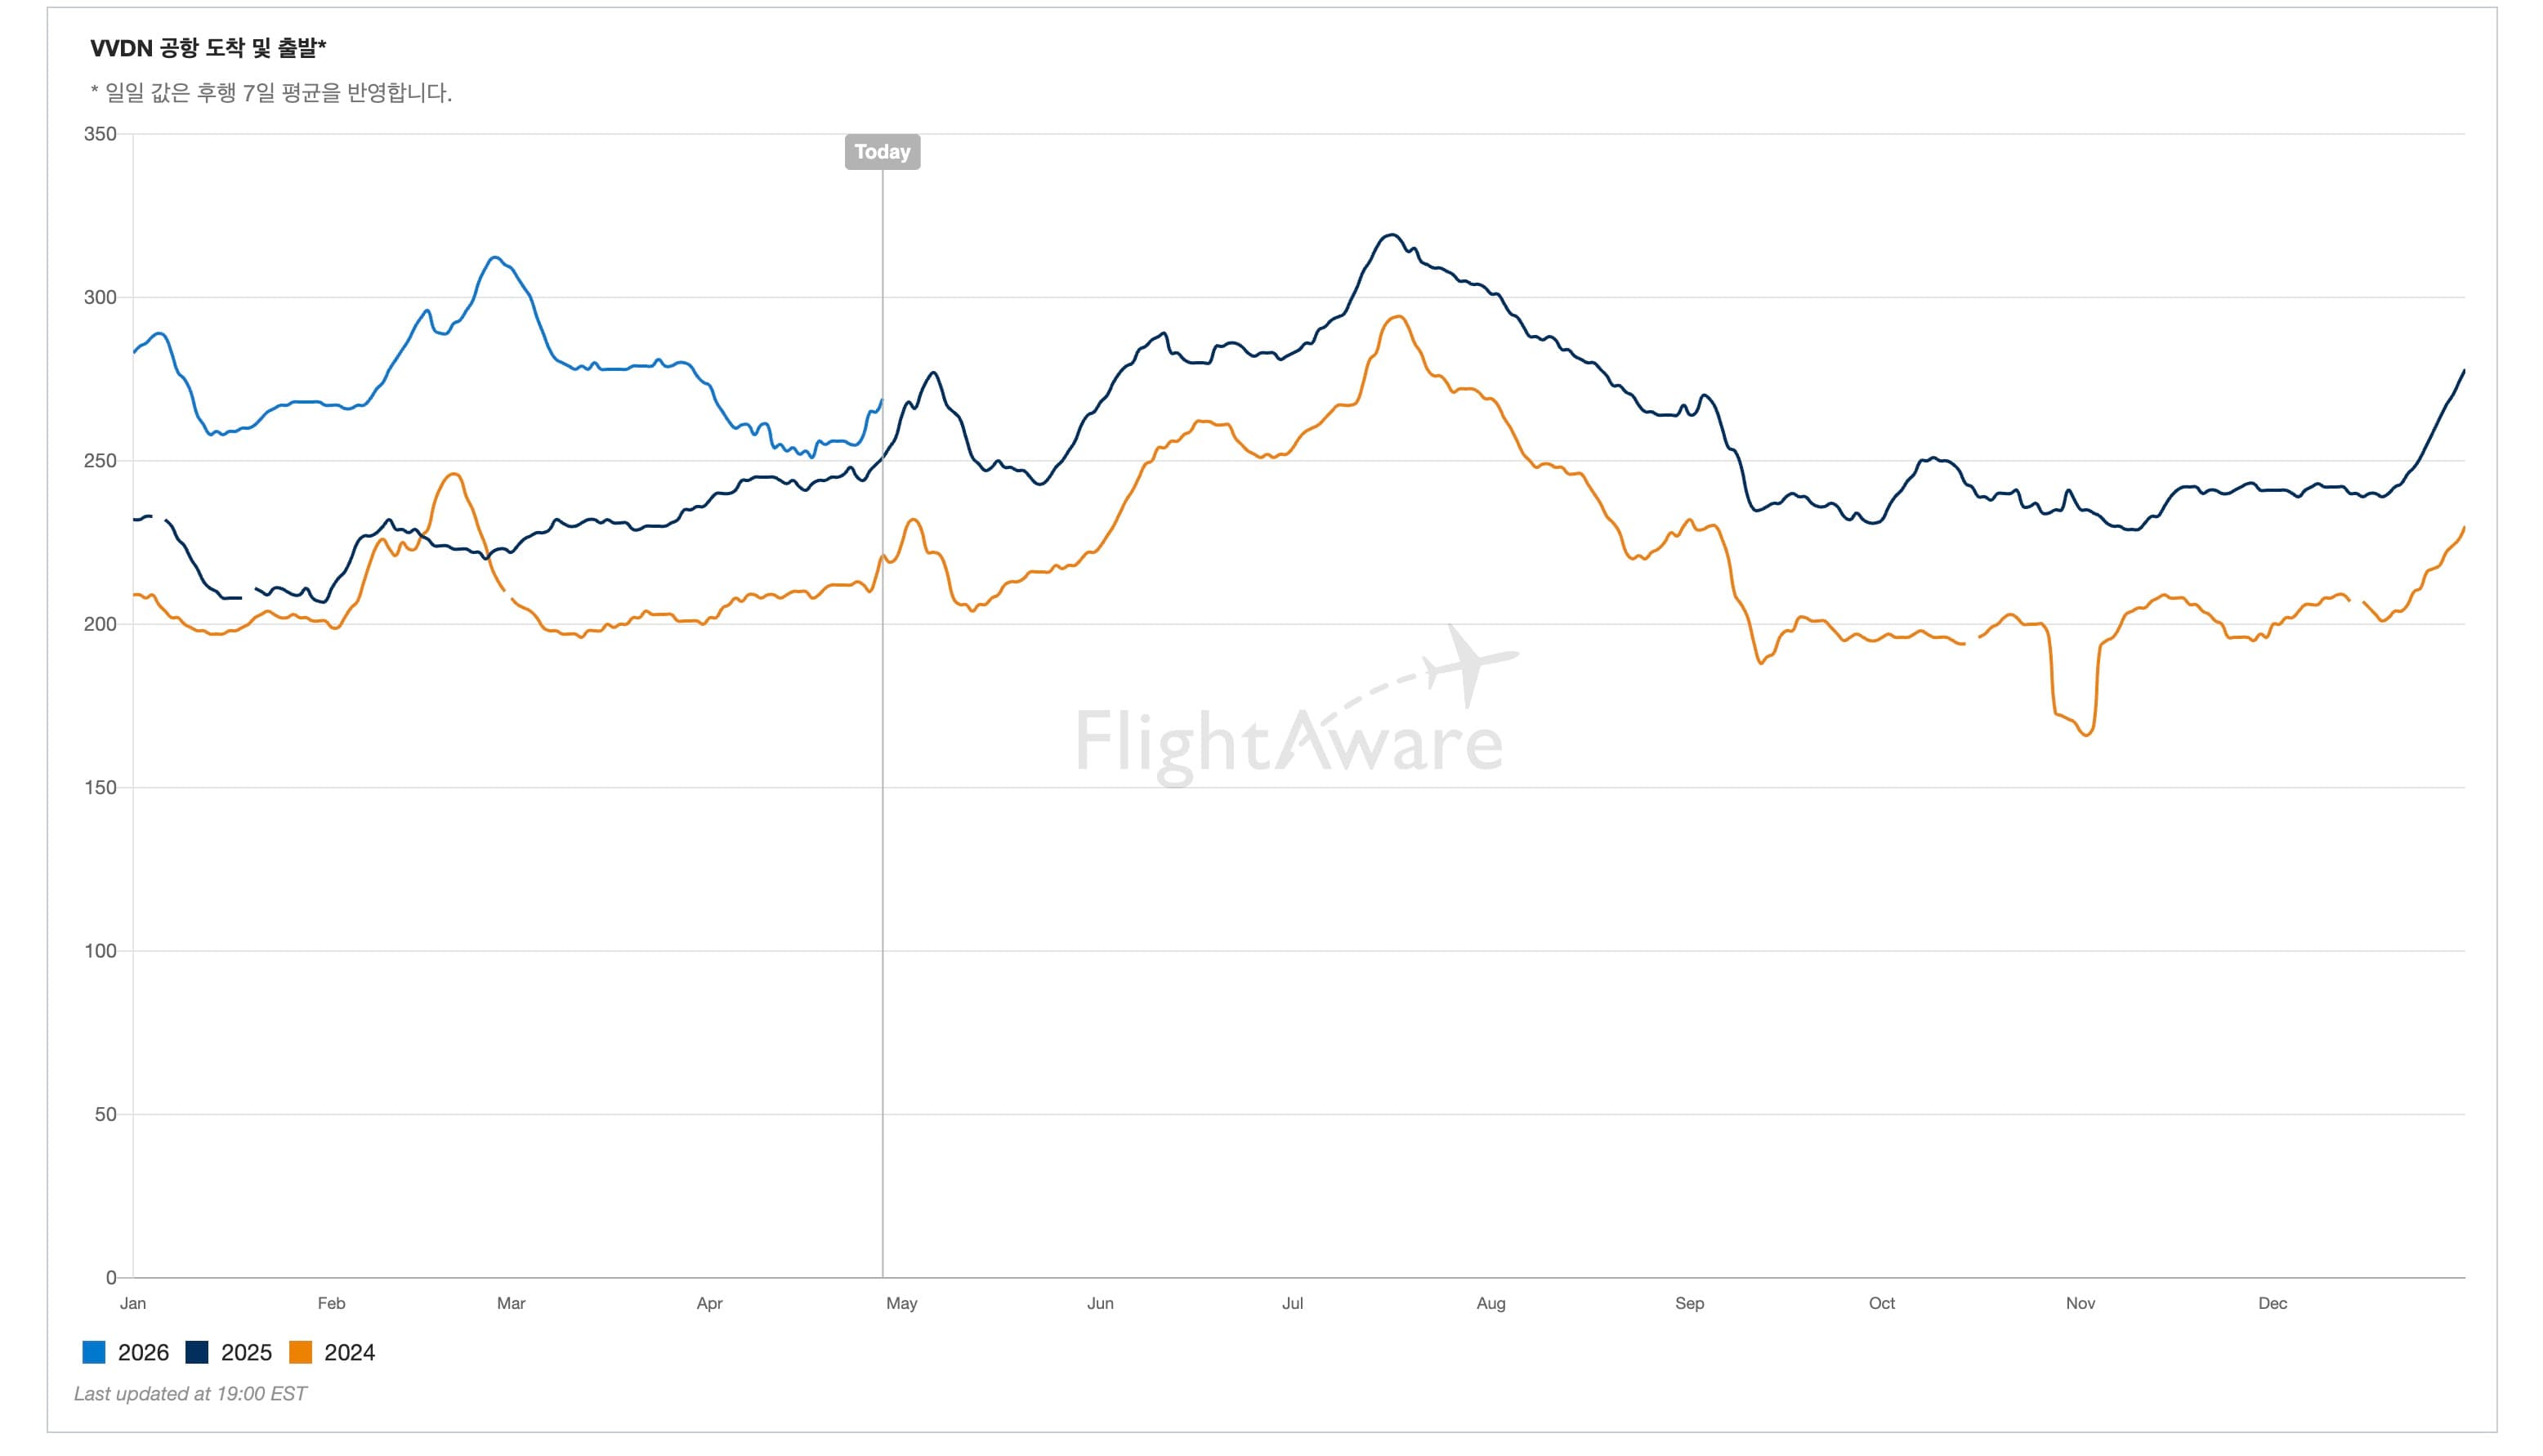
Task: Click the May label on the x-axis
Action: 901,1303
